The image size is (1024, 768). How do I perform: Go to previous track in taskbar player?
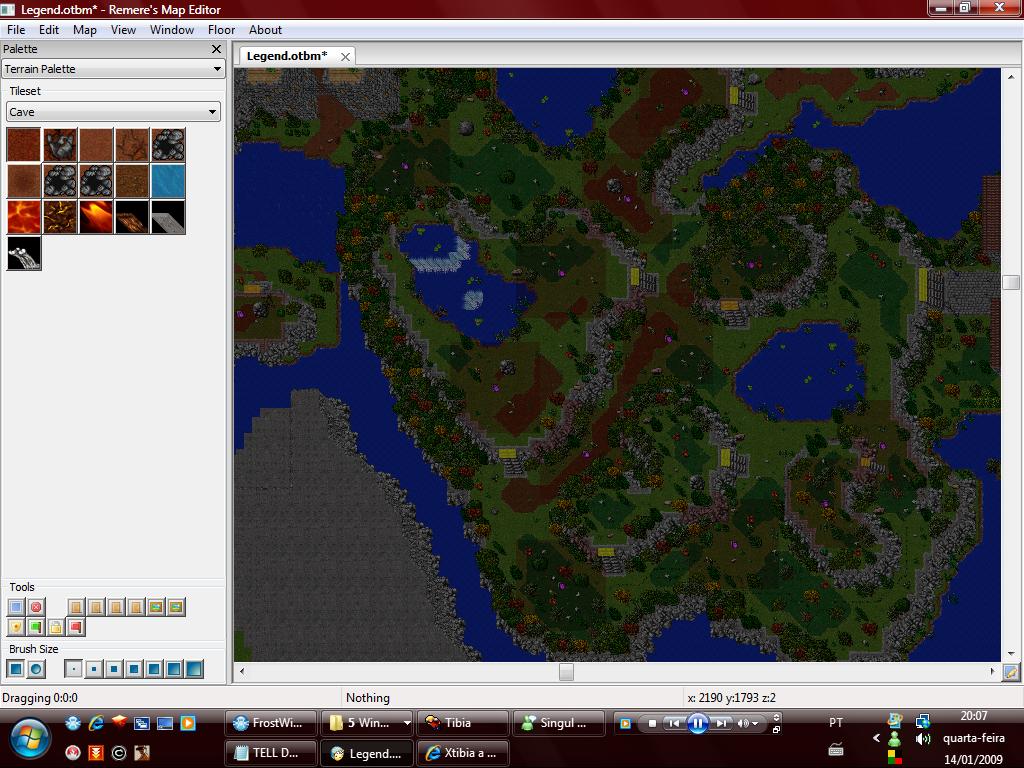point(674,723)
